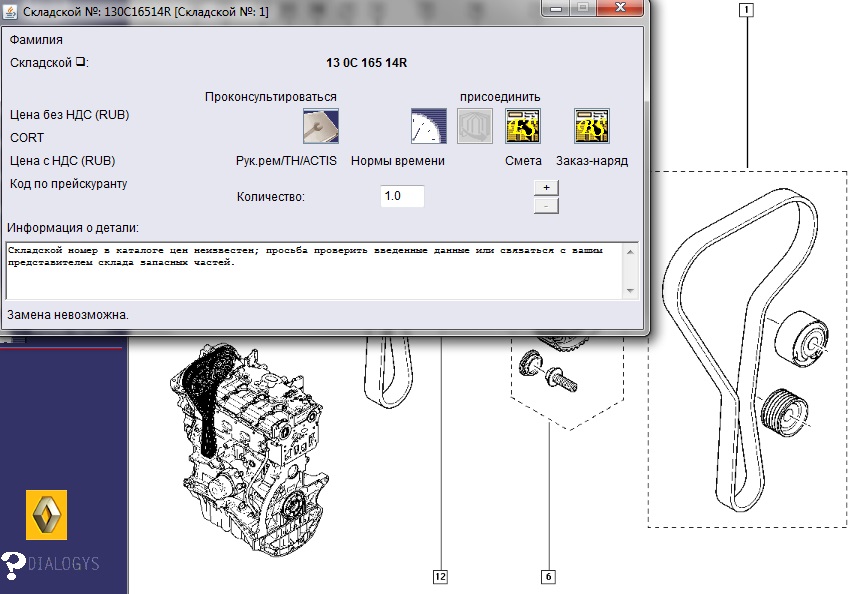Screen dimensions: 868x594
Task: Add part to Смета icon
Action: tap(523, 126)
